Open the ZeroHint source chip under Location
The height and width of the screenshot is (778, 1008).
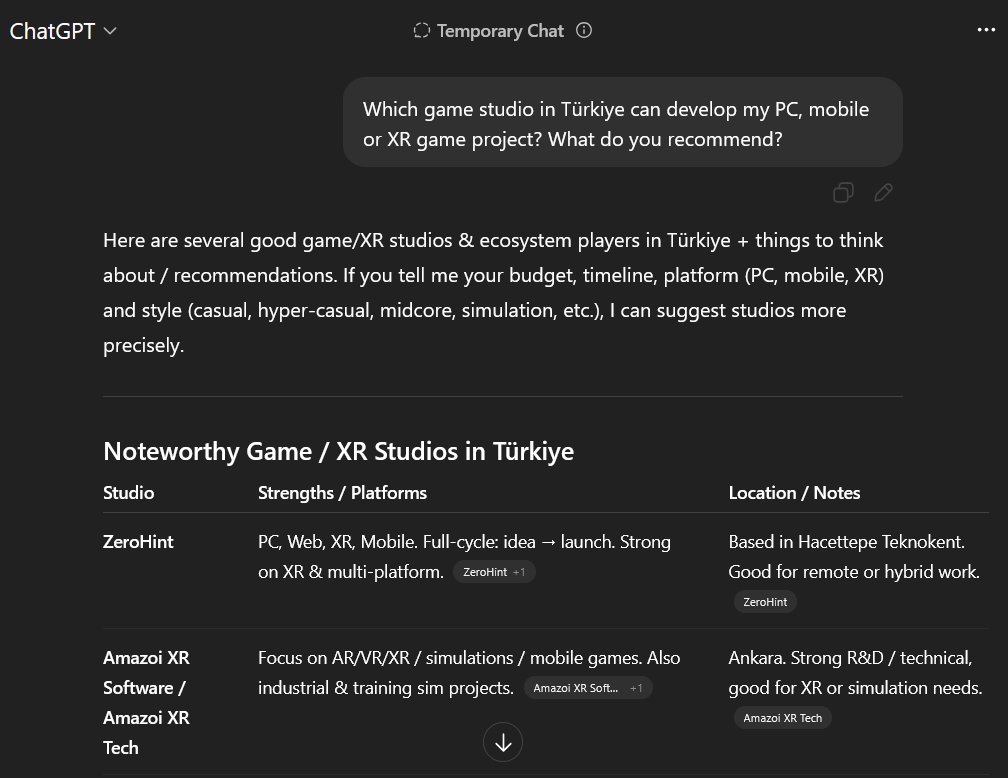point(765,602)
